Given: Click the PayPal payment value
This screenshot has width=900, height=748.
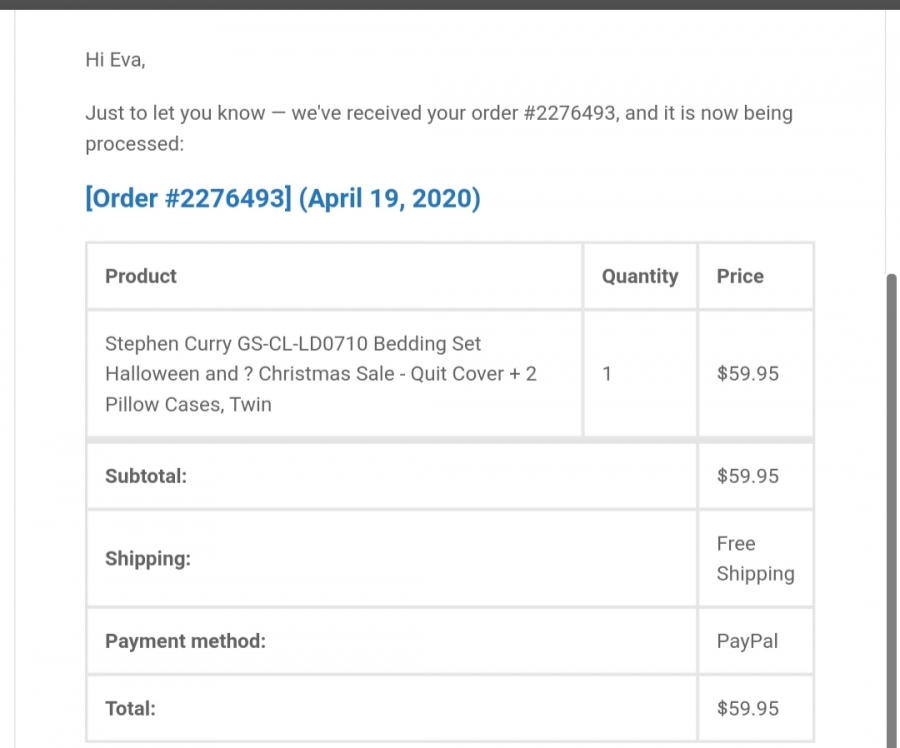Looking at the screenshot, I should 747,641.
